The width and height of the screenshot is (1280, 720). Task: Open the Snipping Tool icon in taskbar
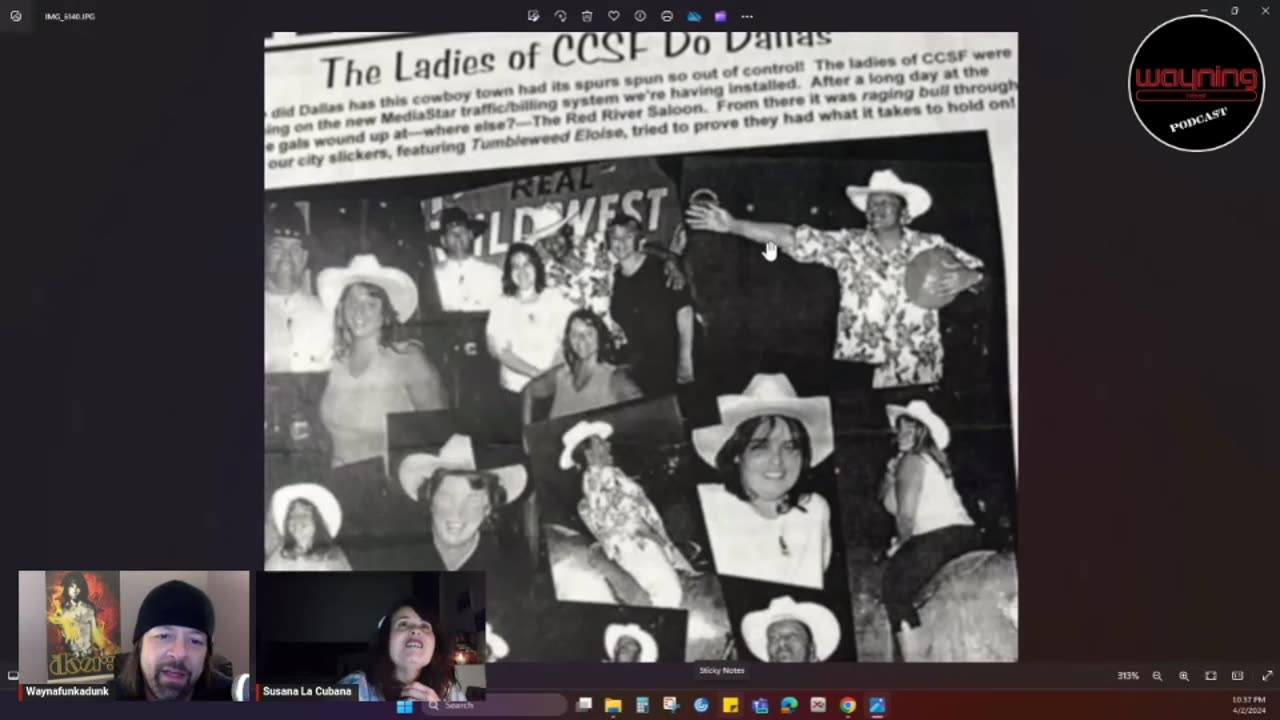[x=671, y=706]
